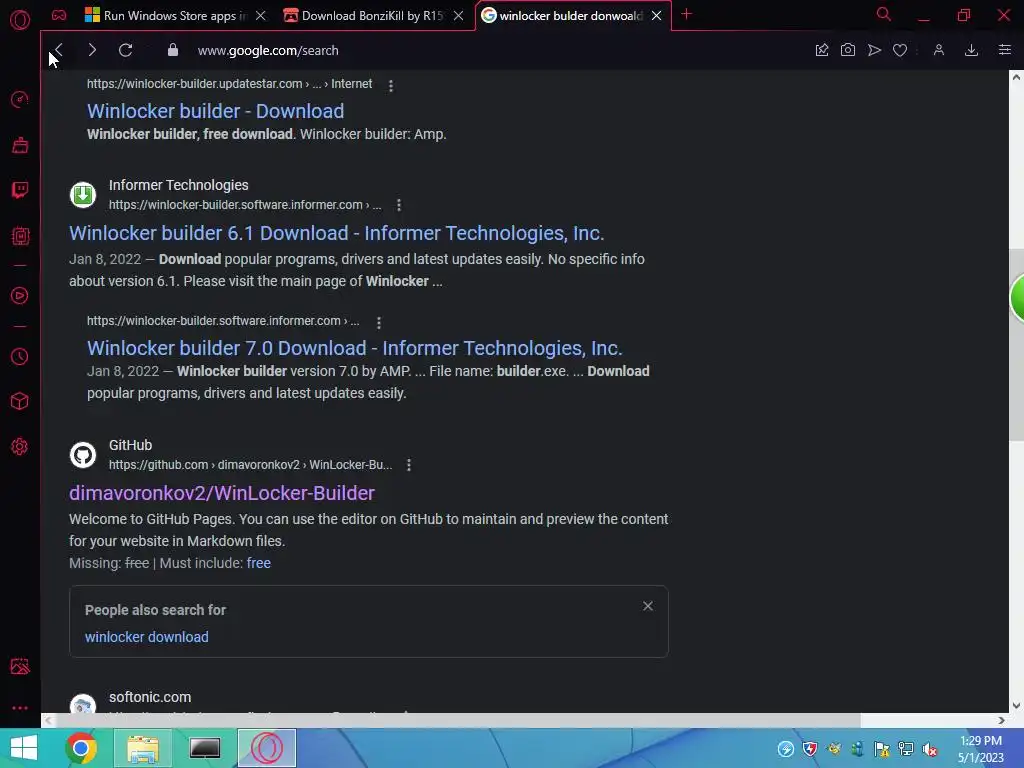Open the Twitch sidebar panel
Image resolution: width=1024 pixels, height=768 pixels.
click(20, 190)
